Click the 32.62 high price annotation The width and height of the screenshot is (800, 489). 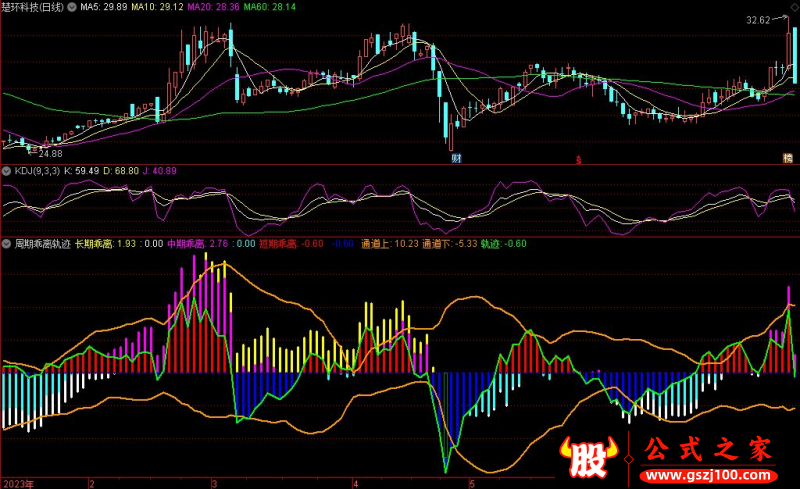point(758,20)
